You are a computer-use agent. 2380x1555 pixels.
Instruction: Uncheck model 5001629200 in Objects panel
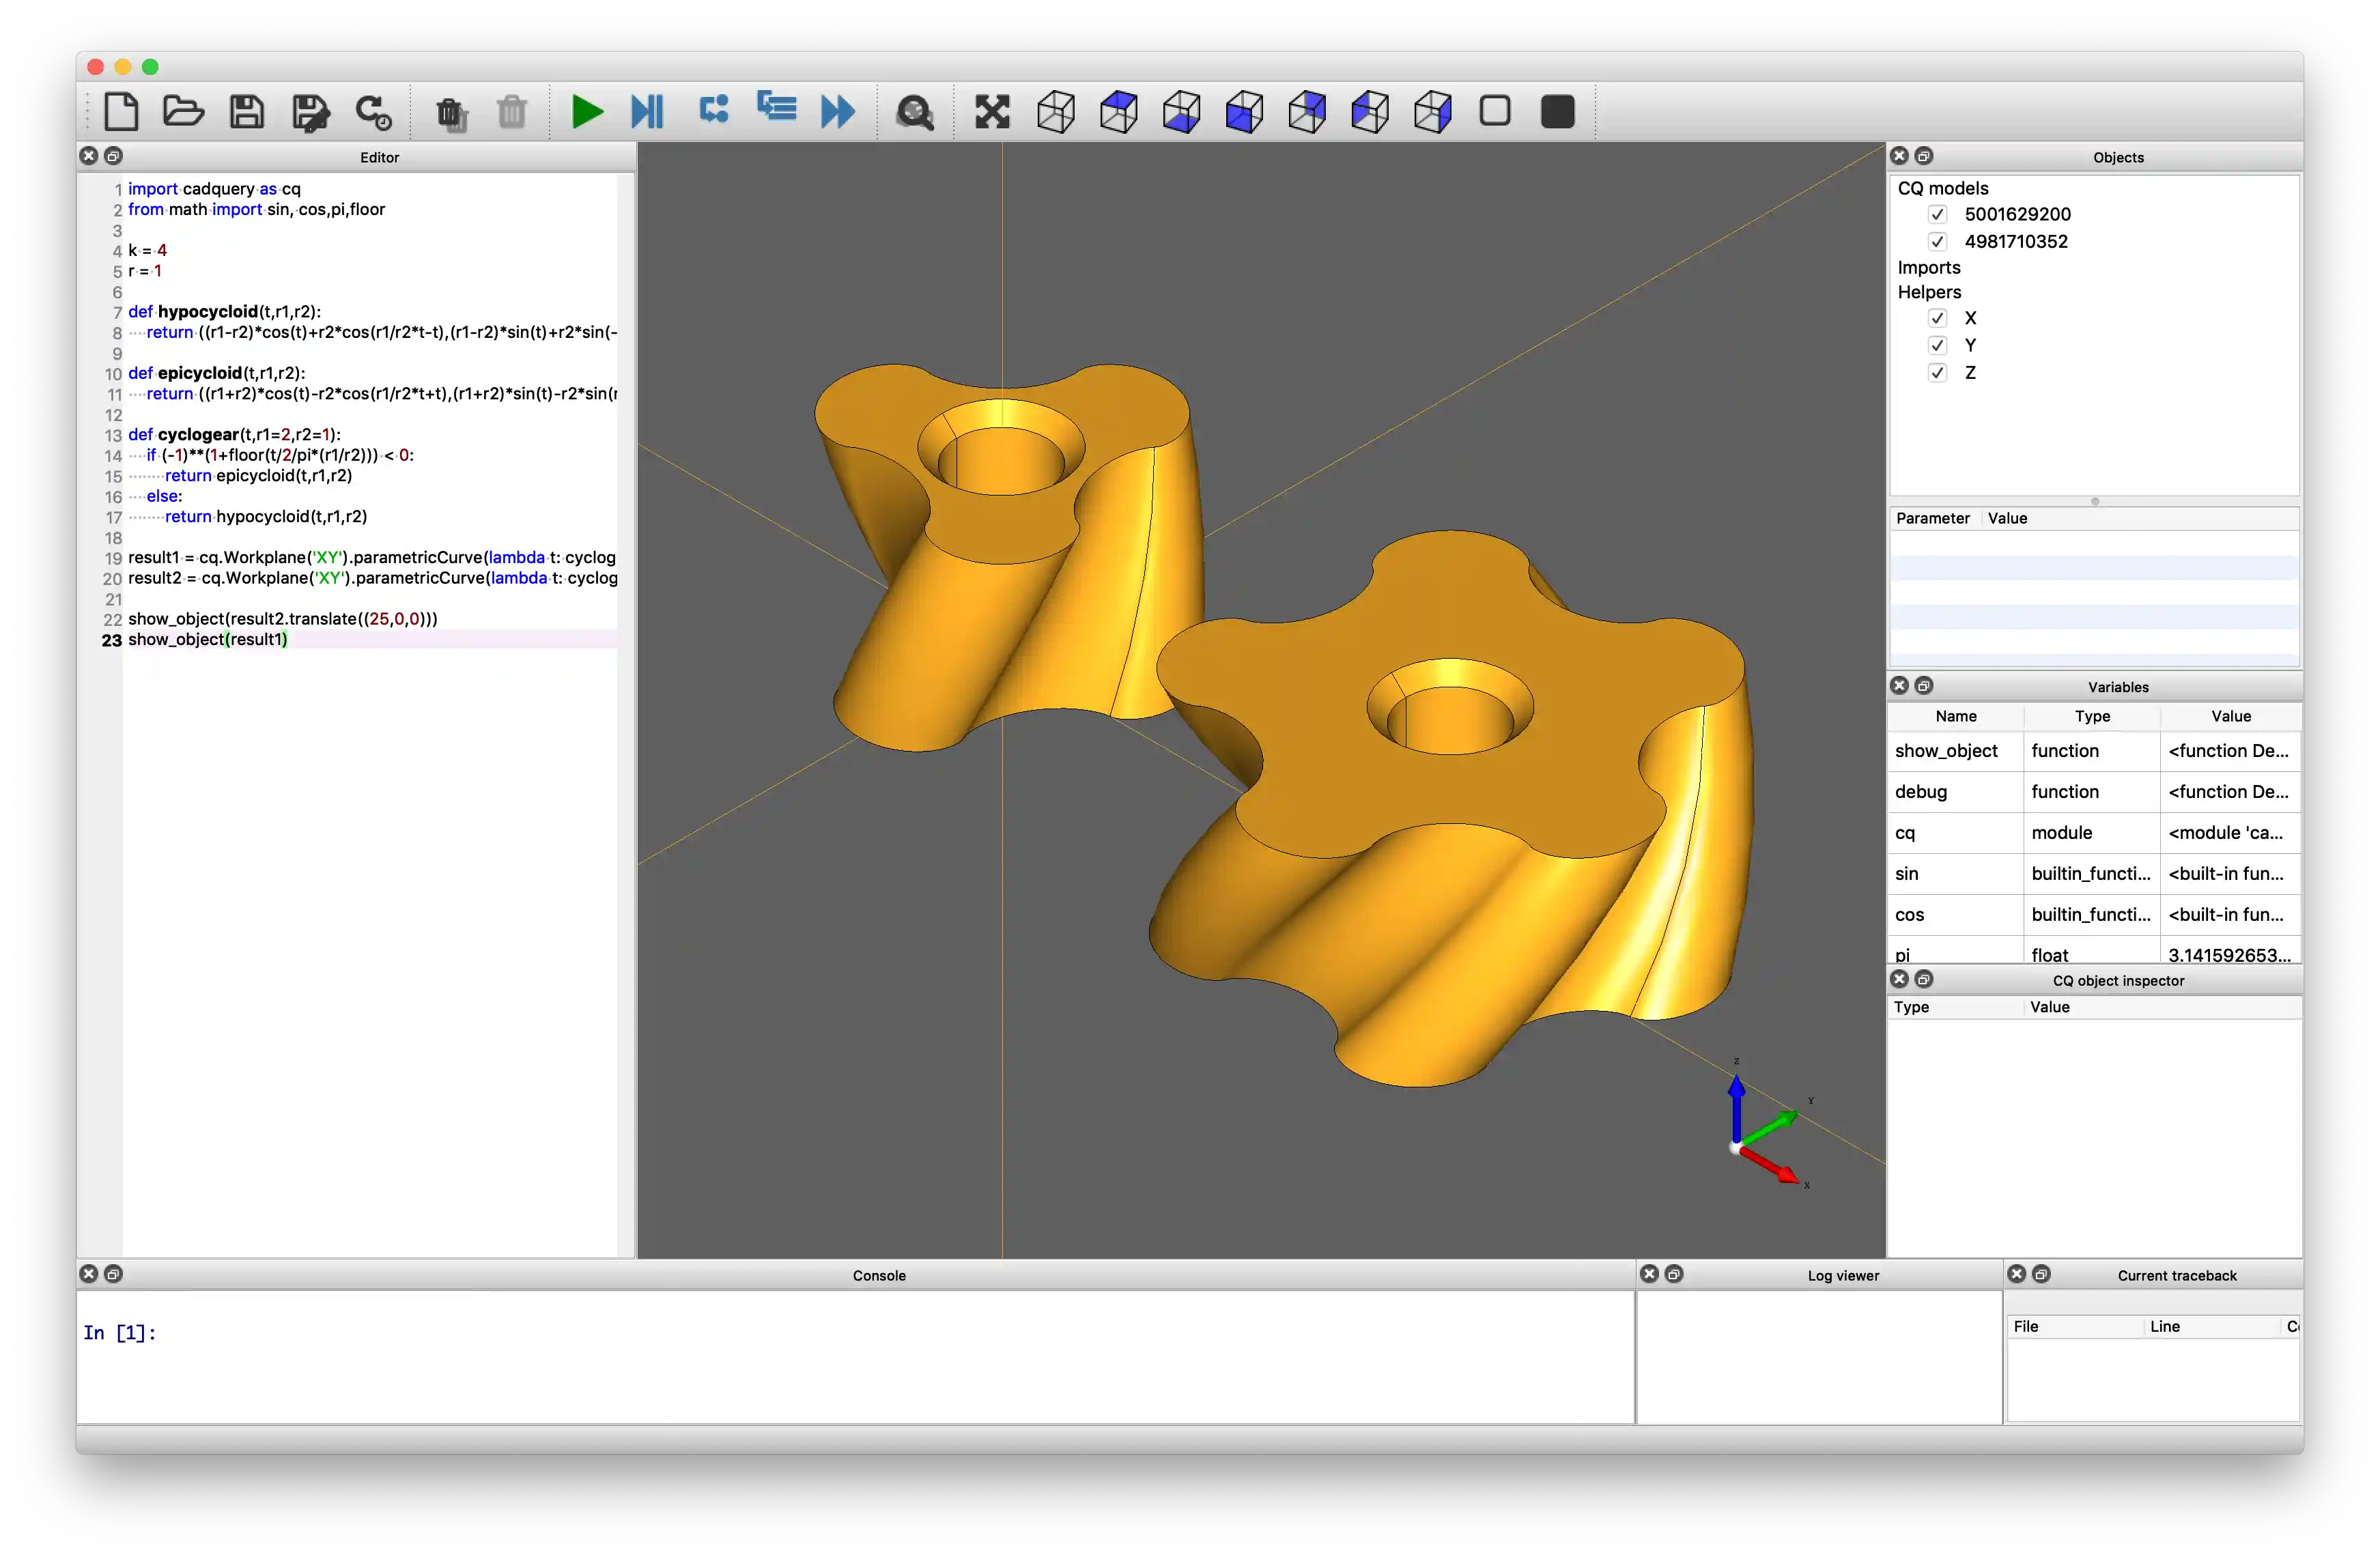pyautogui.click(x=1938, y=213)
